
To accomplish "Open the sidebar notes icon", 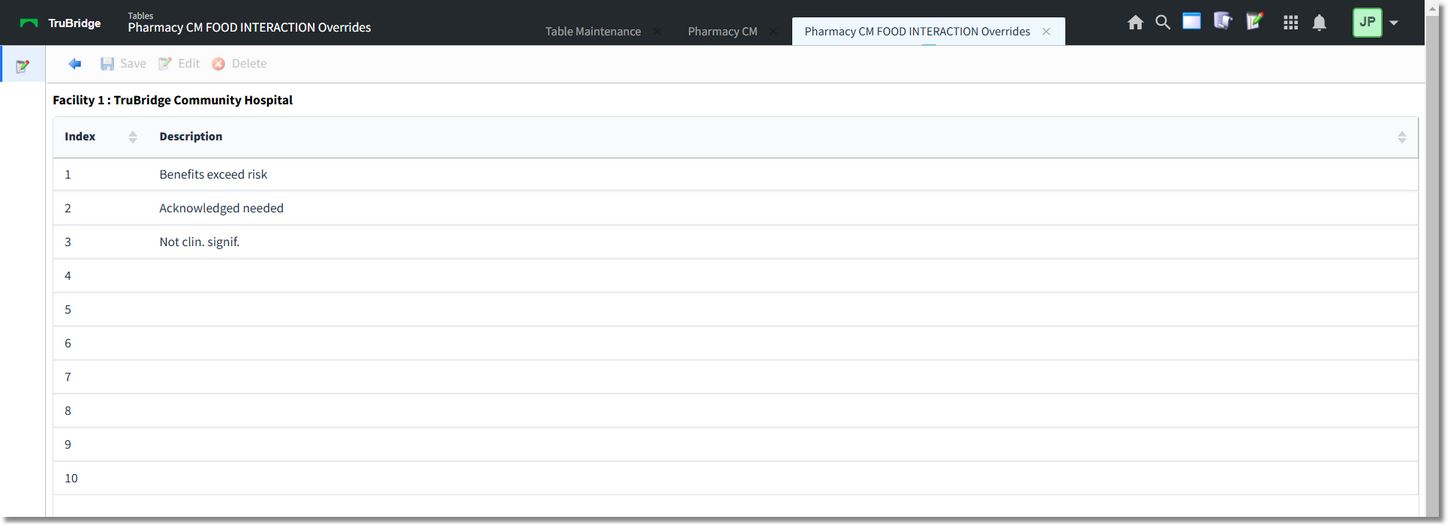I will coord(22,66).
